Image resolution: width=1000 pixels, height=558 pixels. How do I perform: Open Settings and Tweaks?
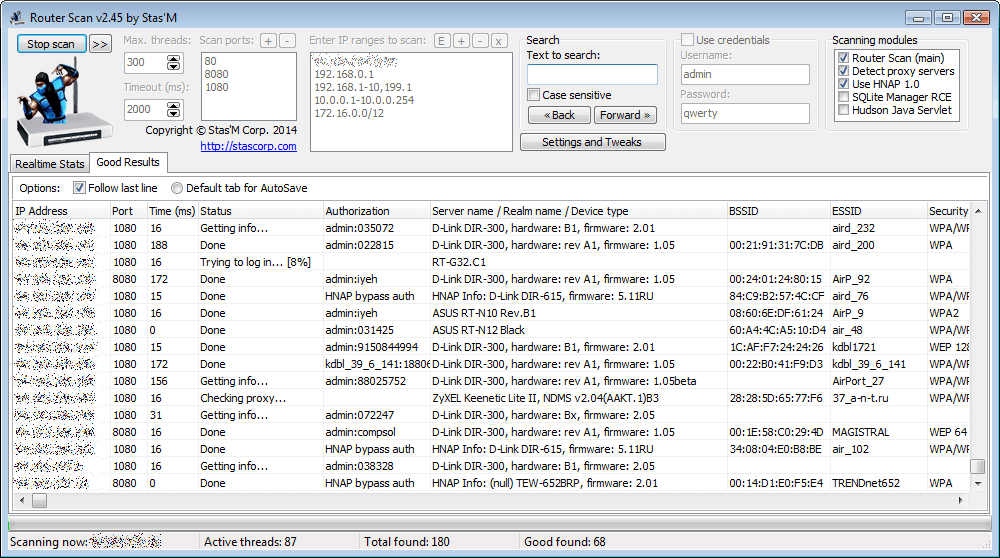(592, 142)
